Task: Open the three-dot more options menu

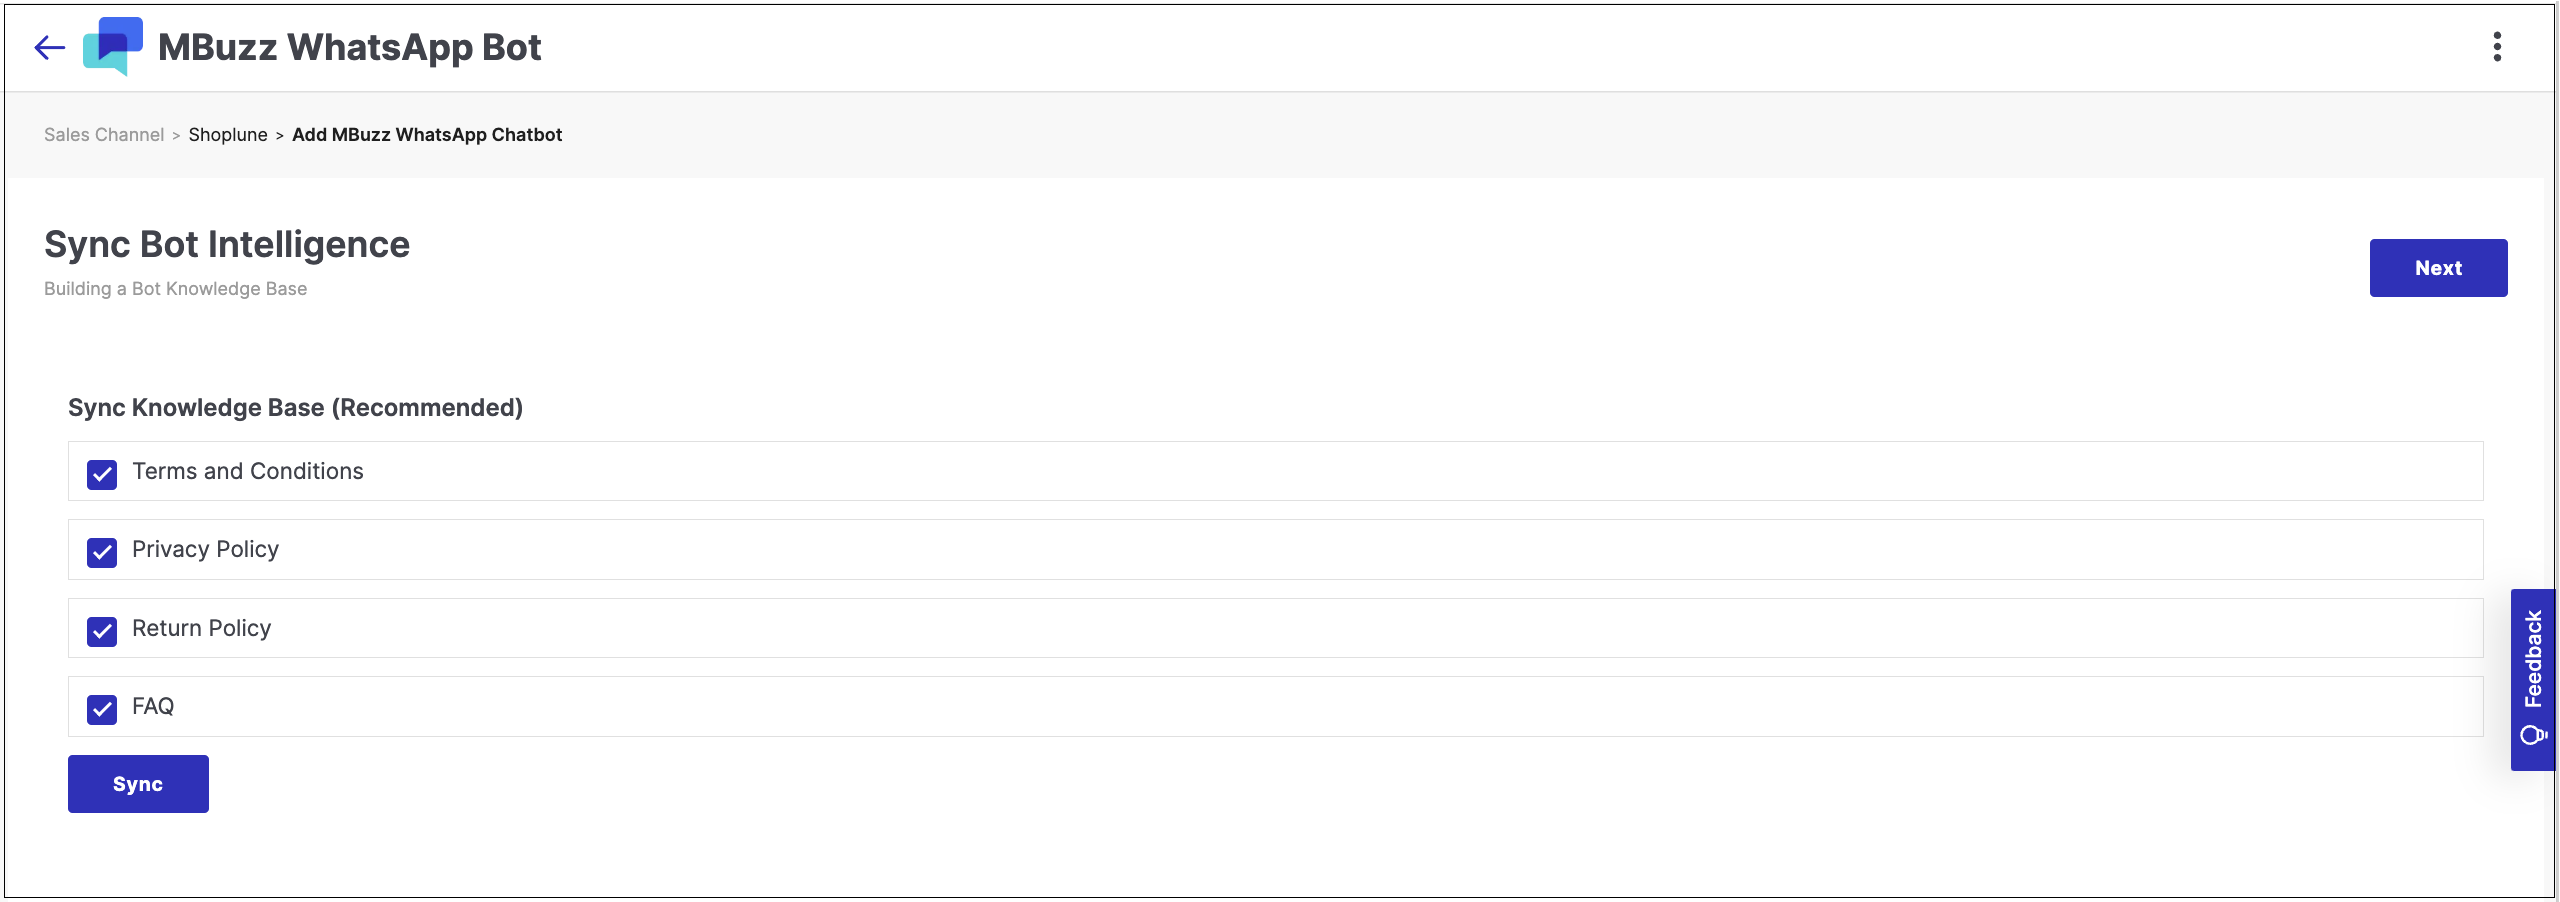Action: (2497, 47)
